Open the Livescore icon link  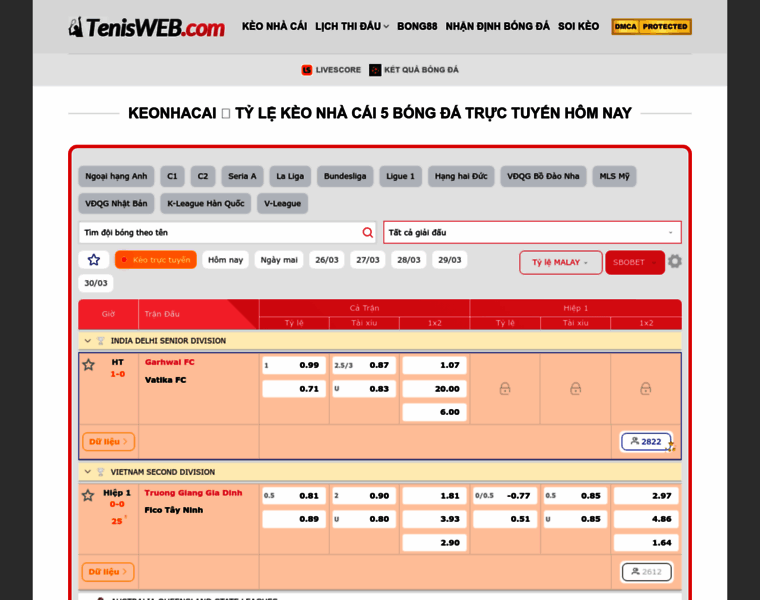tap(307, 70)
